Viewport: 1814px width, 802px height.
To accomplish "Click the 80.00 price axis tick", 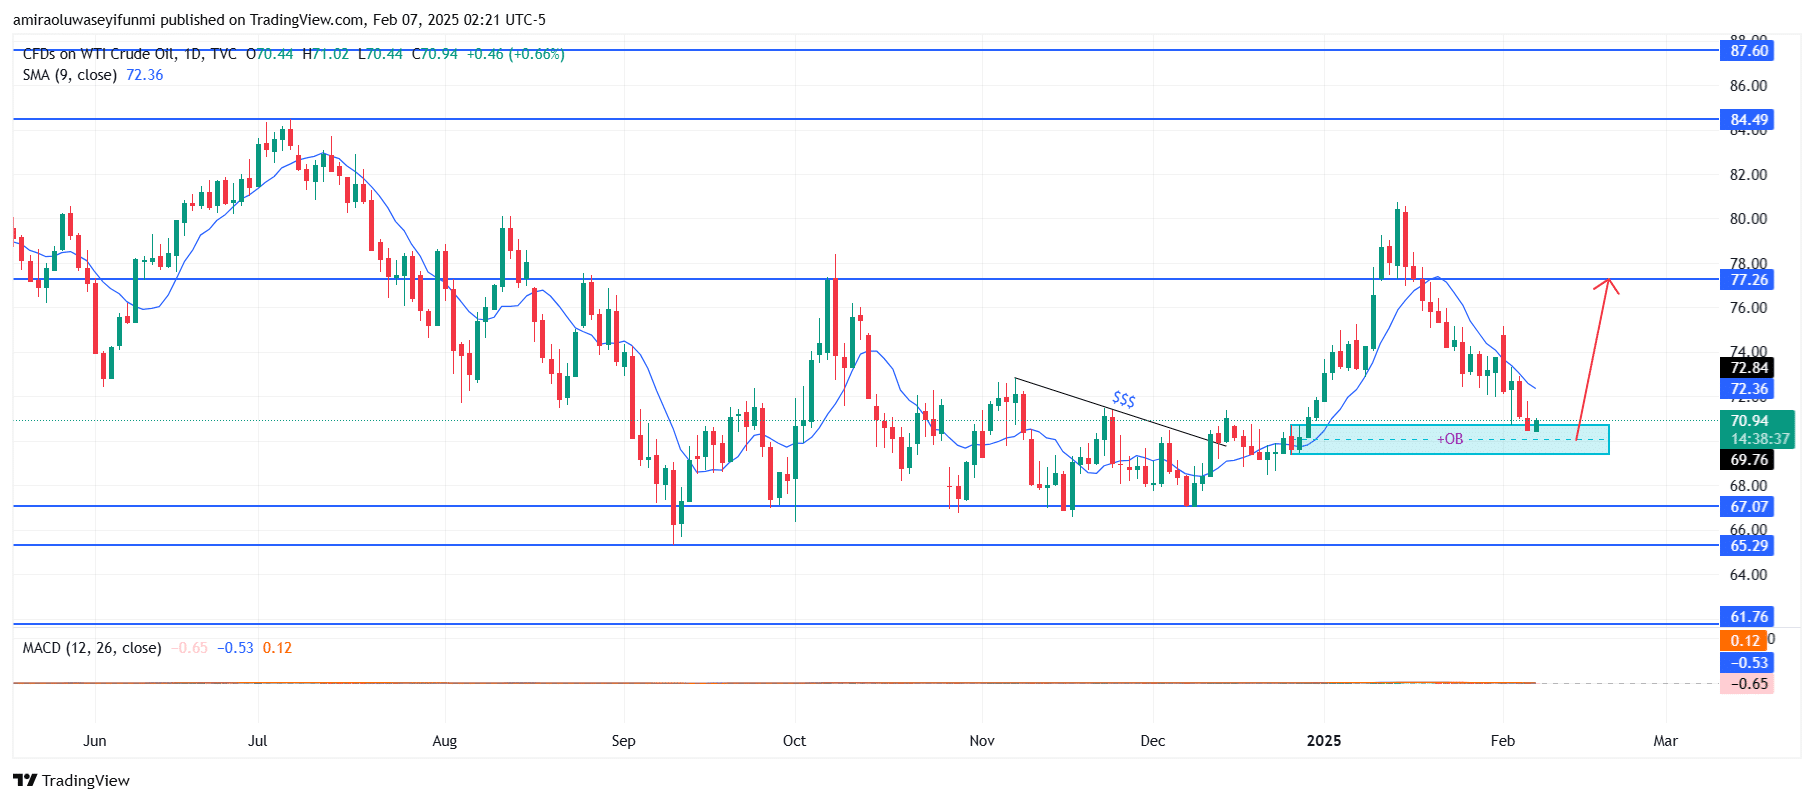I will [1748, 218].
